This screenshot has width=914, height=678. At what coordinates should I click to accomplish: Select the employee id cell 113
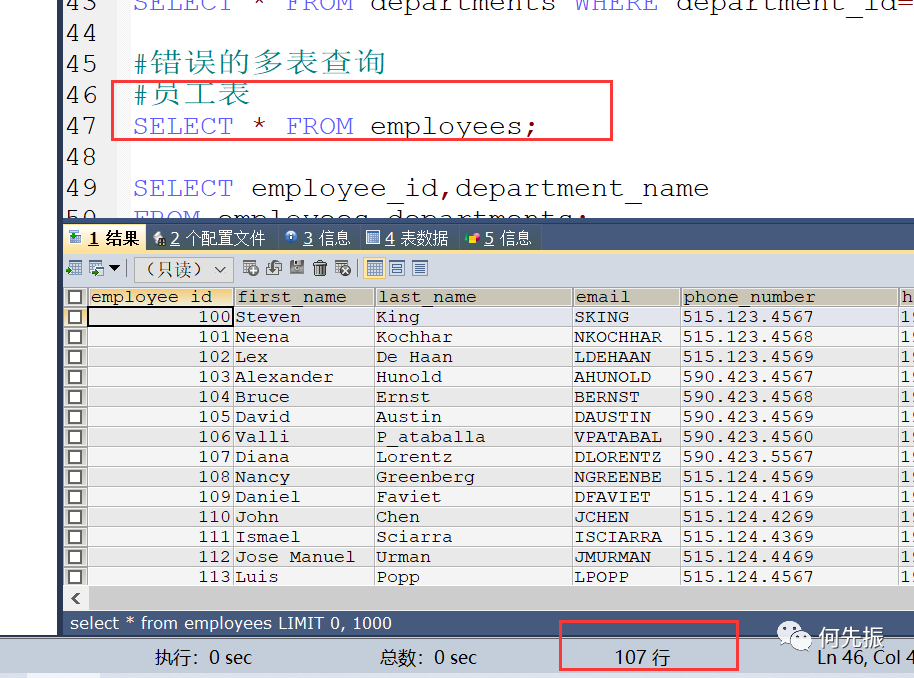[x=160, y=577]
